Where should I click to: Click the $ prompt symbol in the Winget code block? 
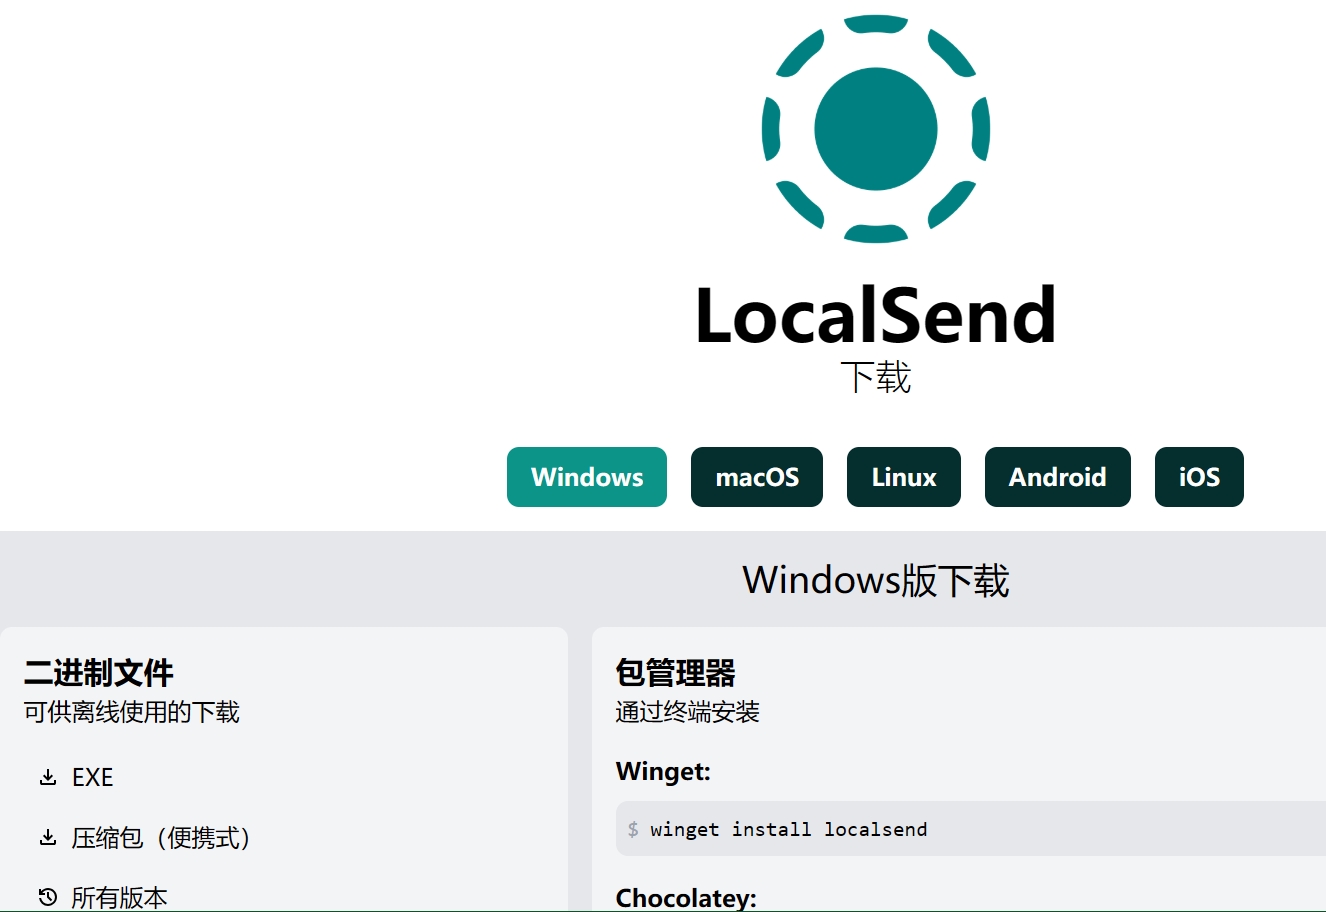[x=634, y=829]
